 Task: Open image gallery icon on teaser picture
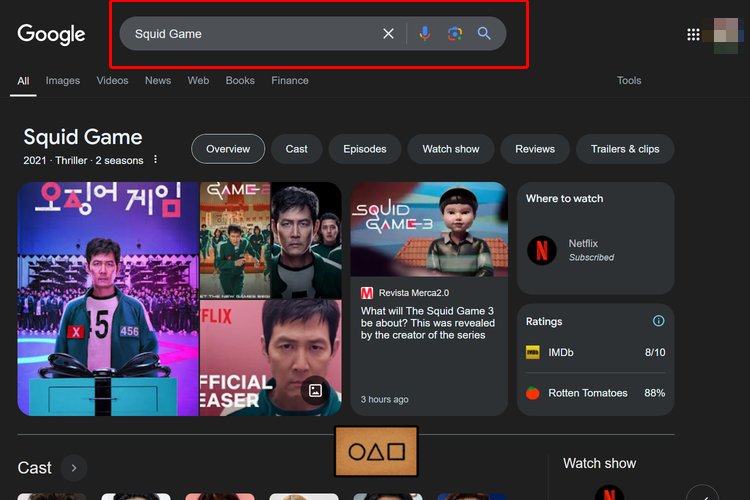click(315, 390)
